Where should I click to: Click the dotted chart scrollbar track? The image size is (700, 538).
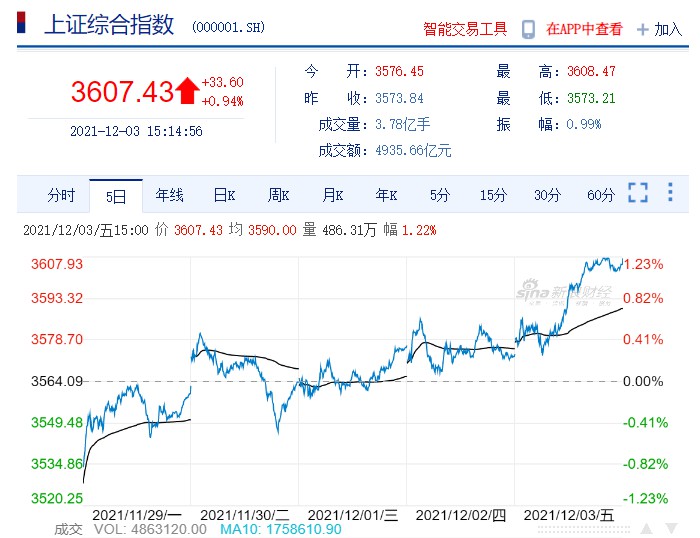click(x=584, y=530)
